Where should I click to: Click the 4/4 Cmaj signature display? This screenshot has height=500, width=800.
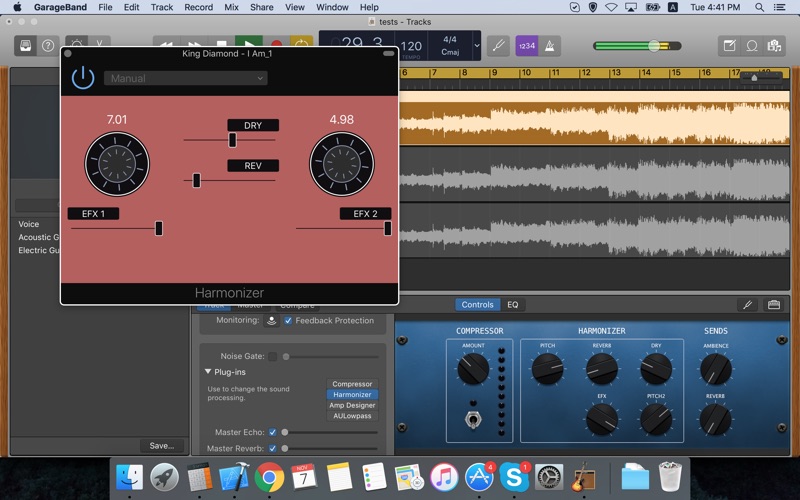(449, 45)
